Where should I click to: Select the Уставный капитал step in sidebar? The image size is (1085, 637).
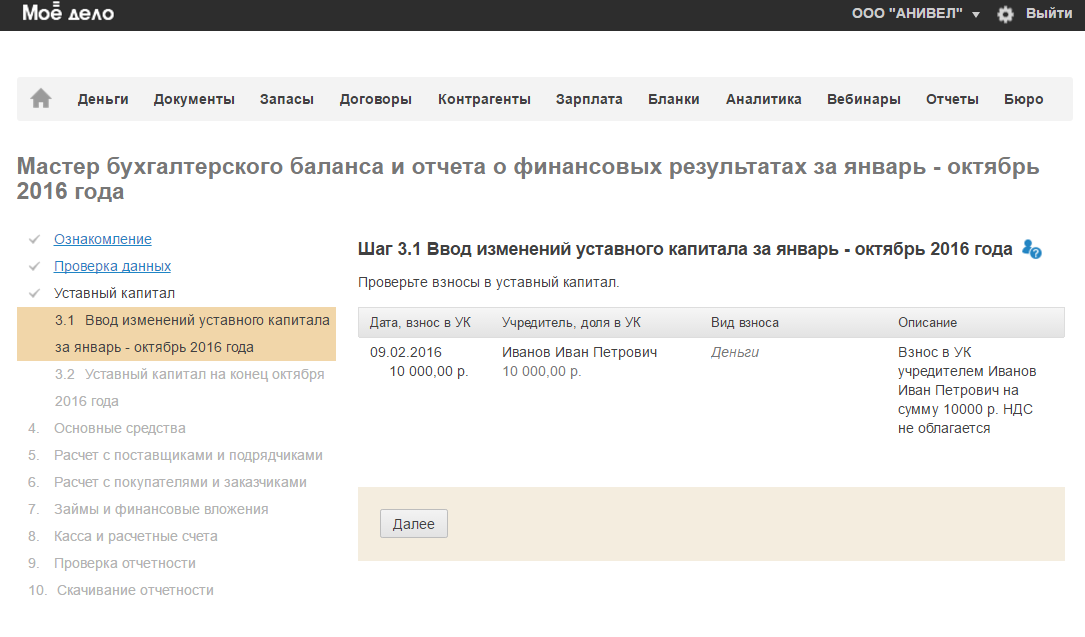[x=114, y=293]
